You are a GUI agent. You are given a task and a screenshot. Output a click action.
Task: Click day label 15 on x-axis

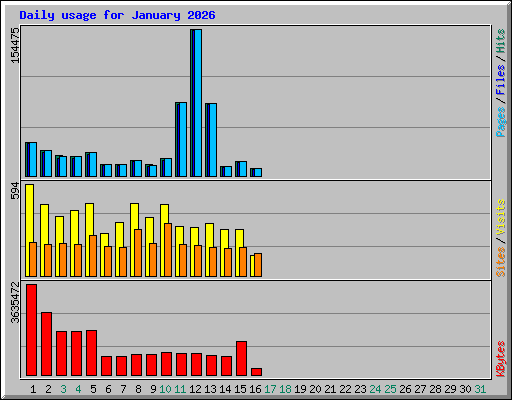pos(240,389)
